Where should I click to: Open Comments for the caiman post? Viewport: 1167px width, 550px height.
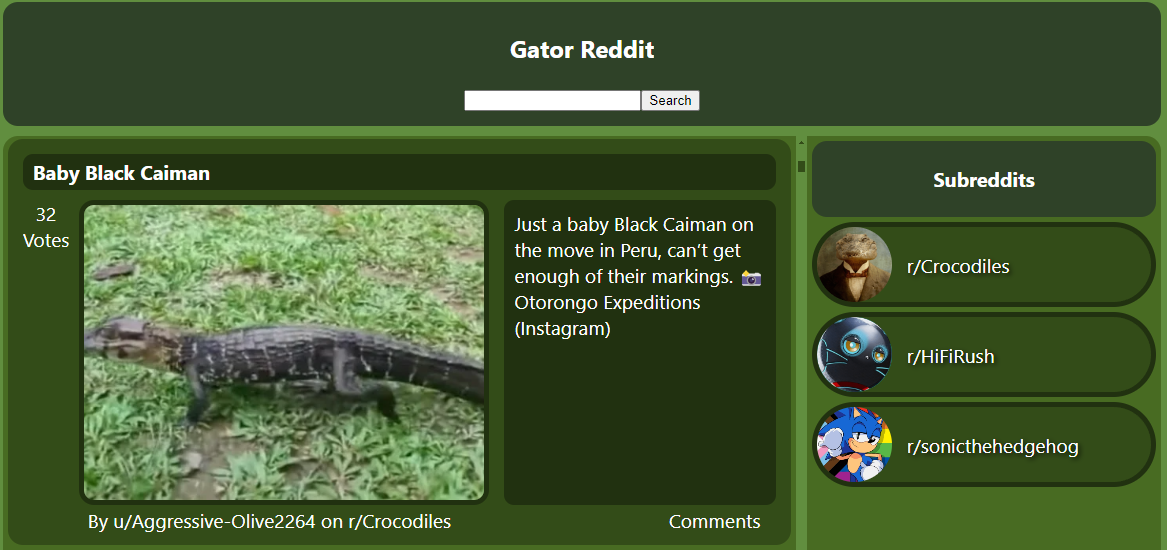coord(714,522)
